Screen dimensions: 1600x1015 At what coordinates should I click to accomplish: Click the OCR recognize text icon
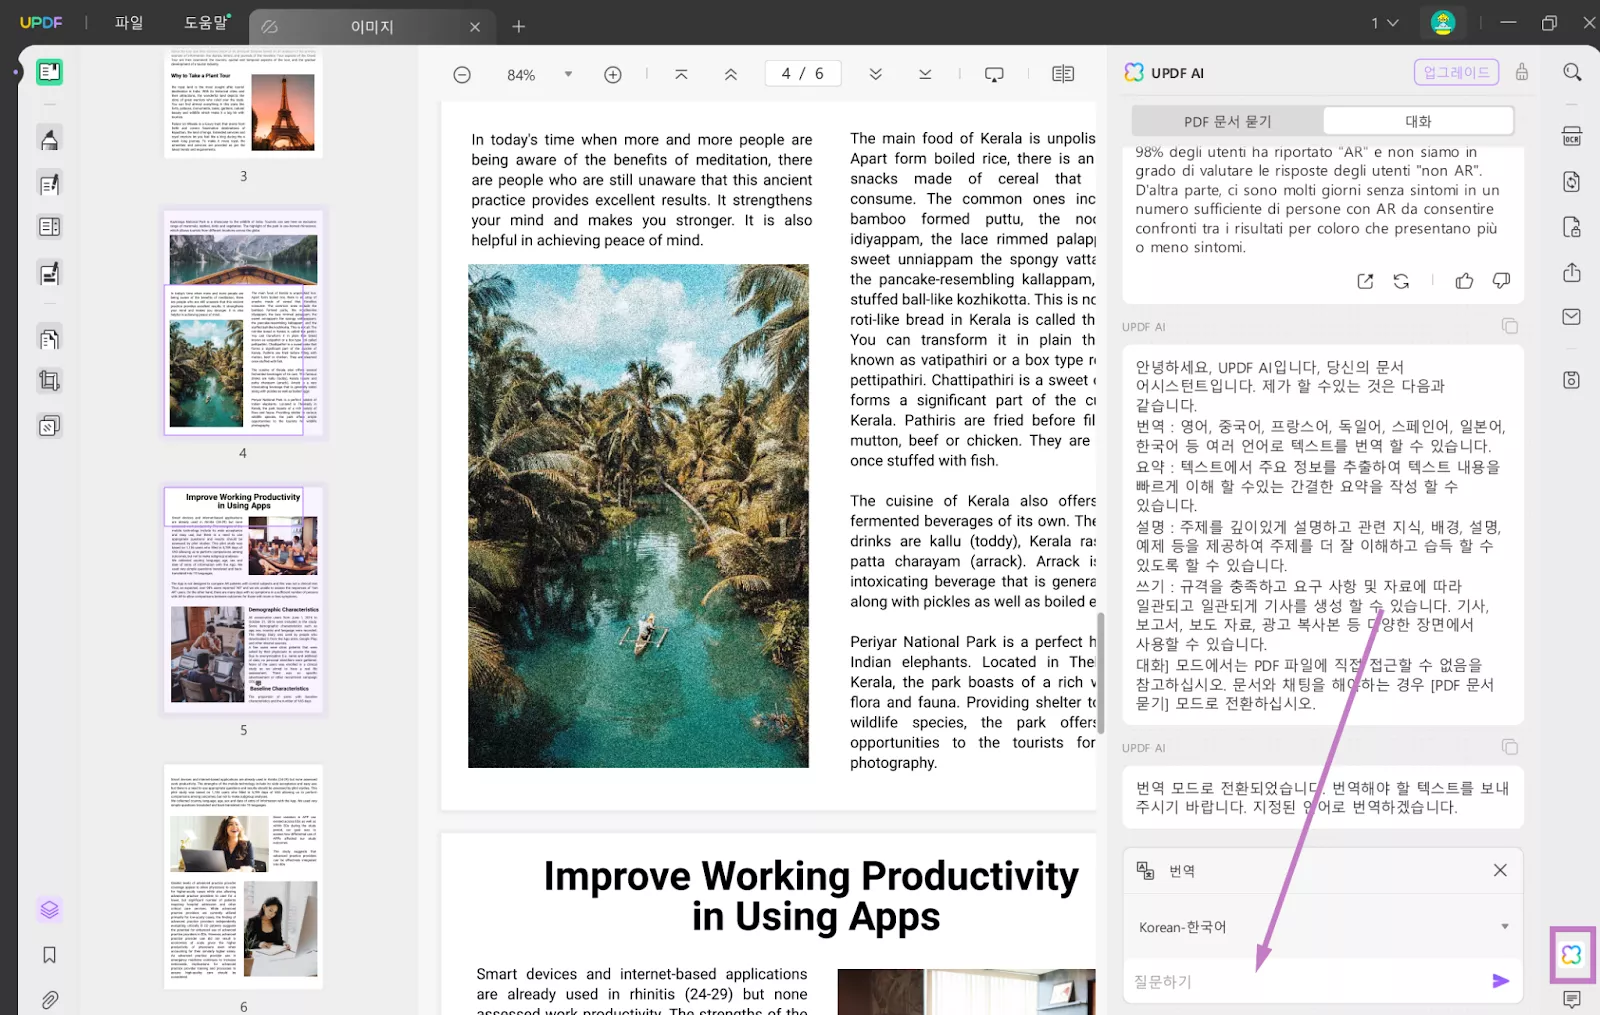tap(1571, 137)
